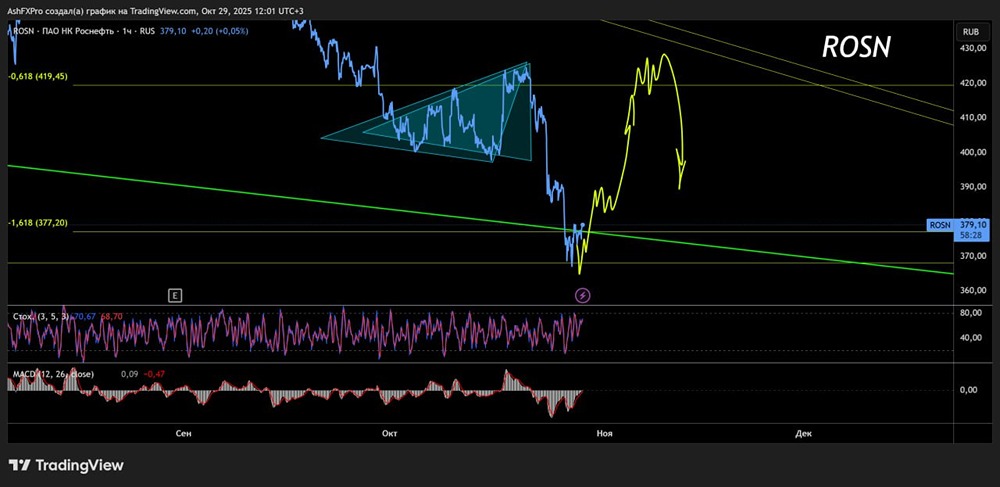Click the +0,20 (+0,05%) price change value
1000x487 pixels.
220,31
